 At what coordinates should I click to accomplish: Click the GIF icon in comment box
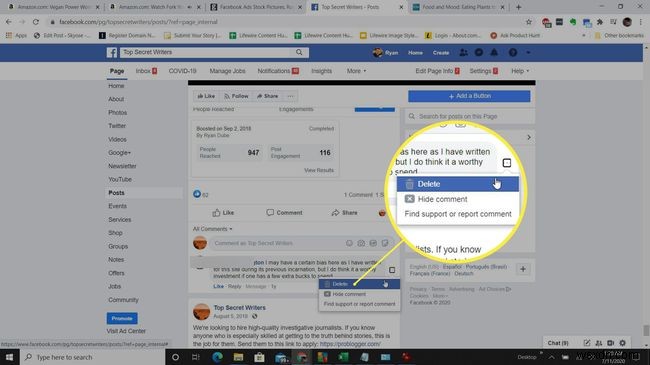pos(373,243)
